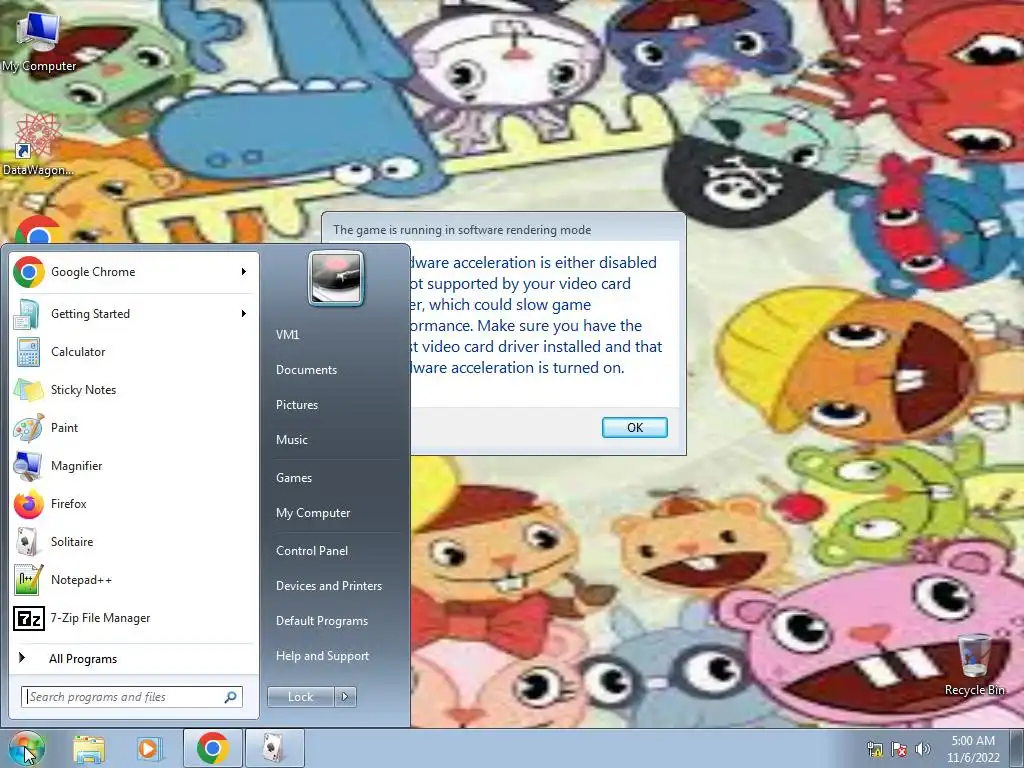
Task: Select the DataWagon desktop shortcut
Action: click(x=39, y=145)
